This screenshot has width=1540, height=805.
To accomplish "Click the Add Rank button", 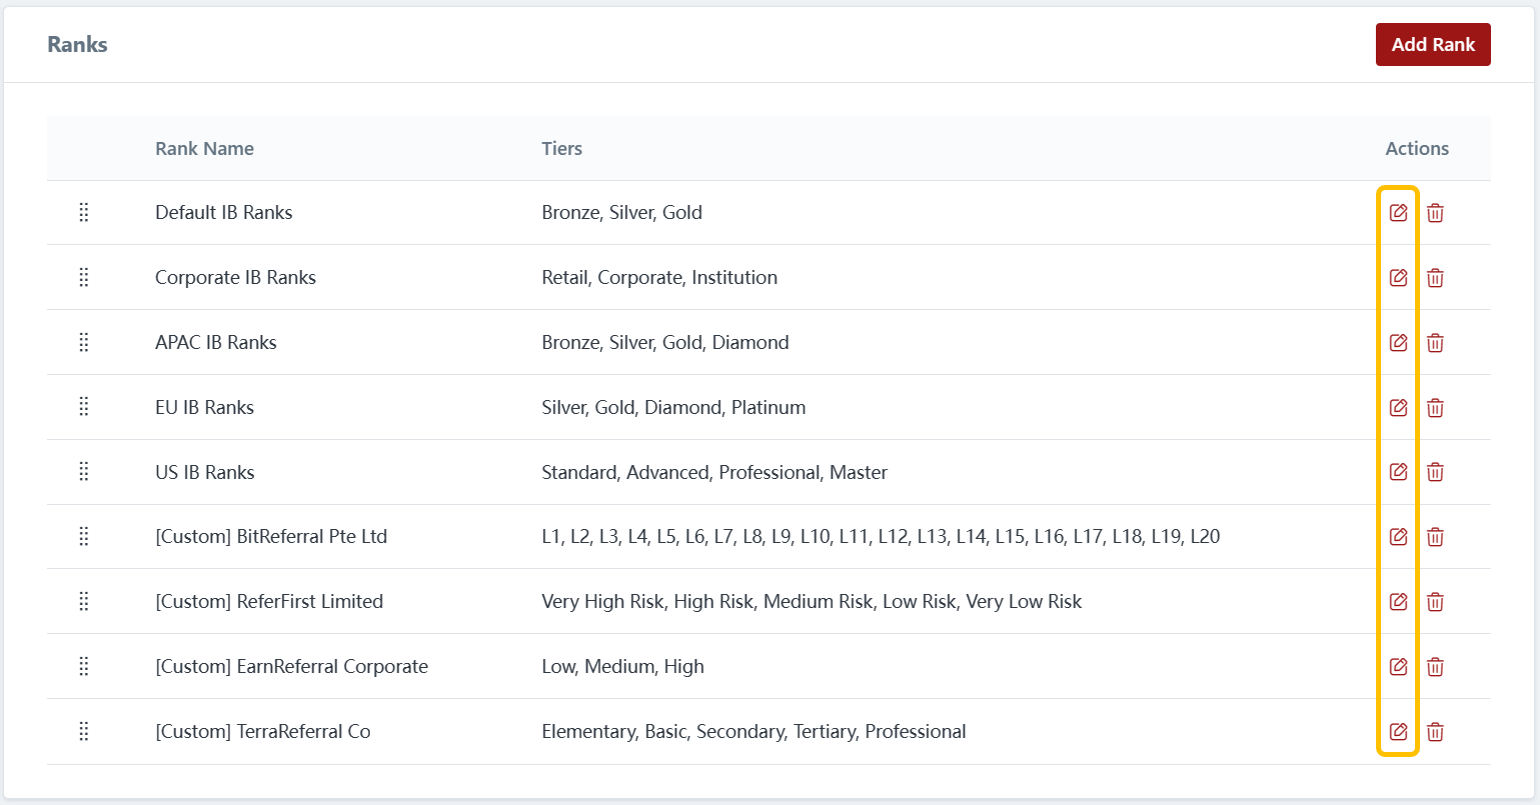I will coord(1433,45).
